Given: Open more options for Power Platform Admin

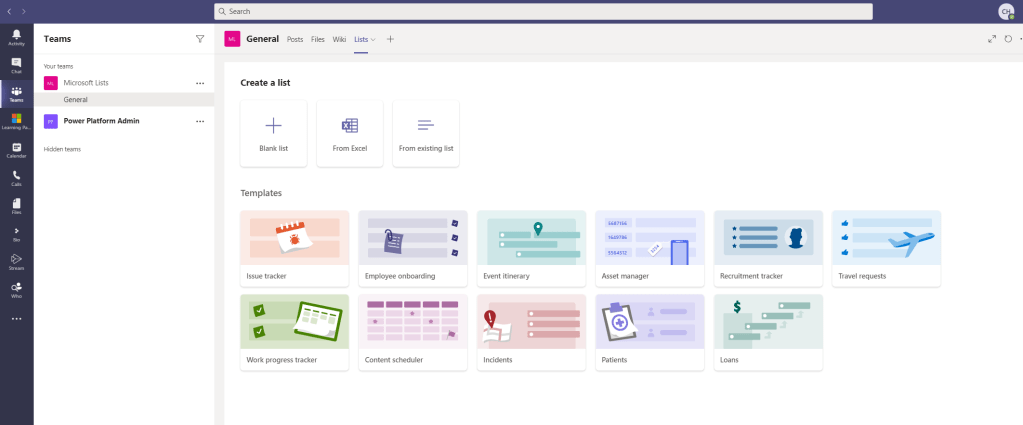Looking at the screenshot, I should click(200, 121).
